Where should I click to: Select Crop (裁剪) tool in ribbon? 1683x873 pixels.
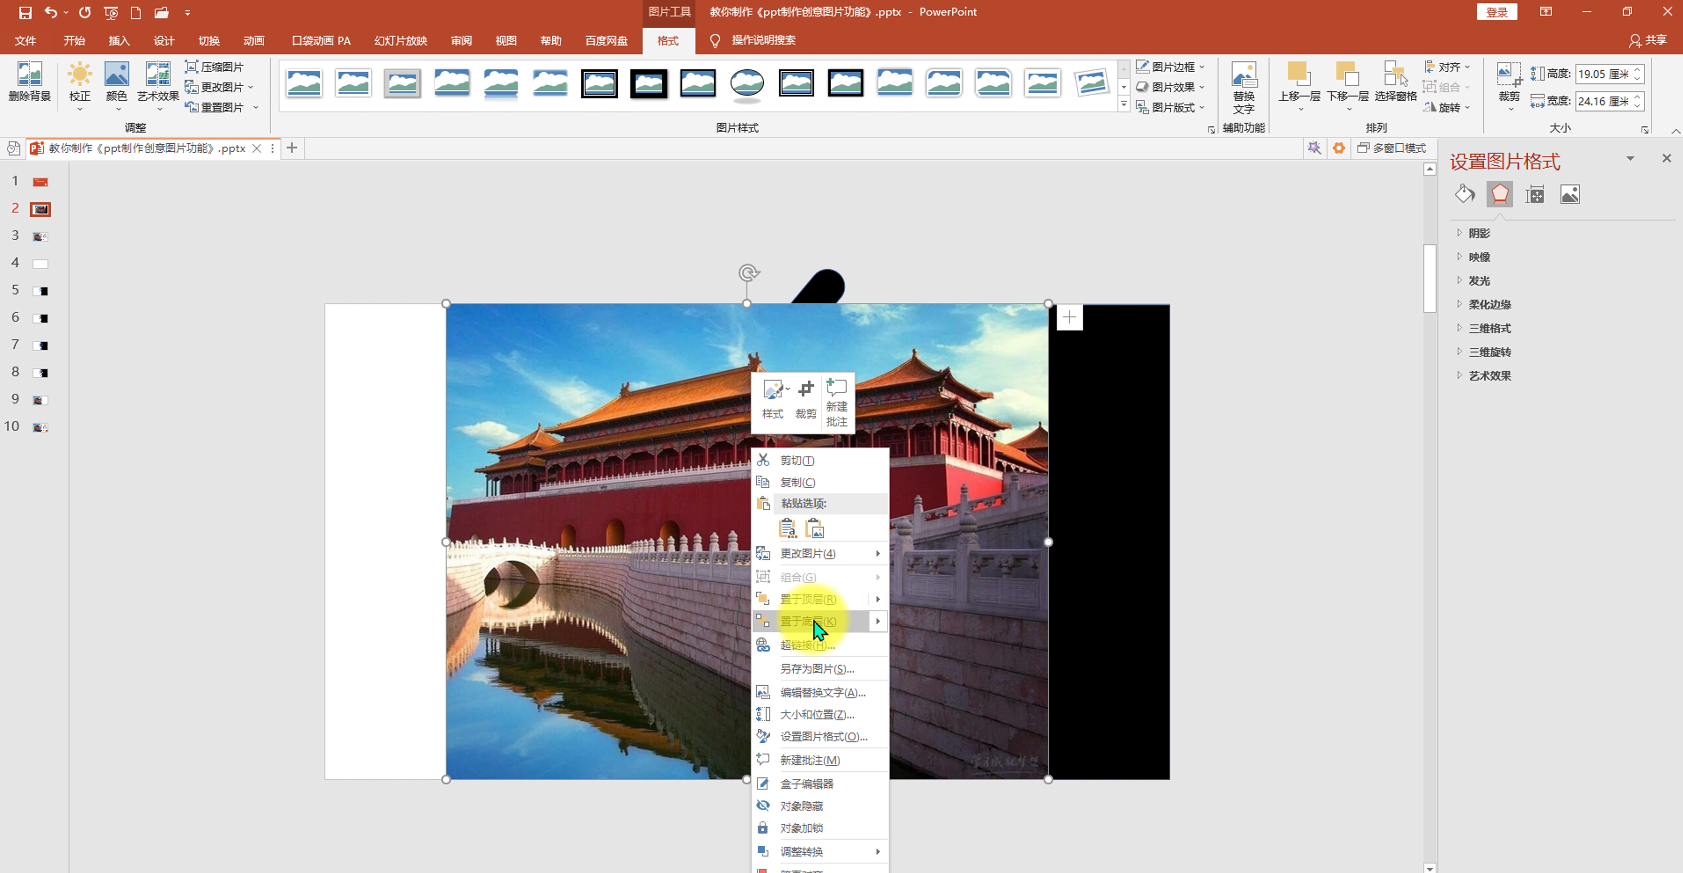click(1509, 85)
